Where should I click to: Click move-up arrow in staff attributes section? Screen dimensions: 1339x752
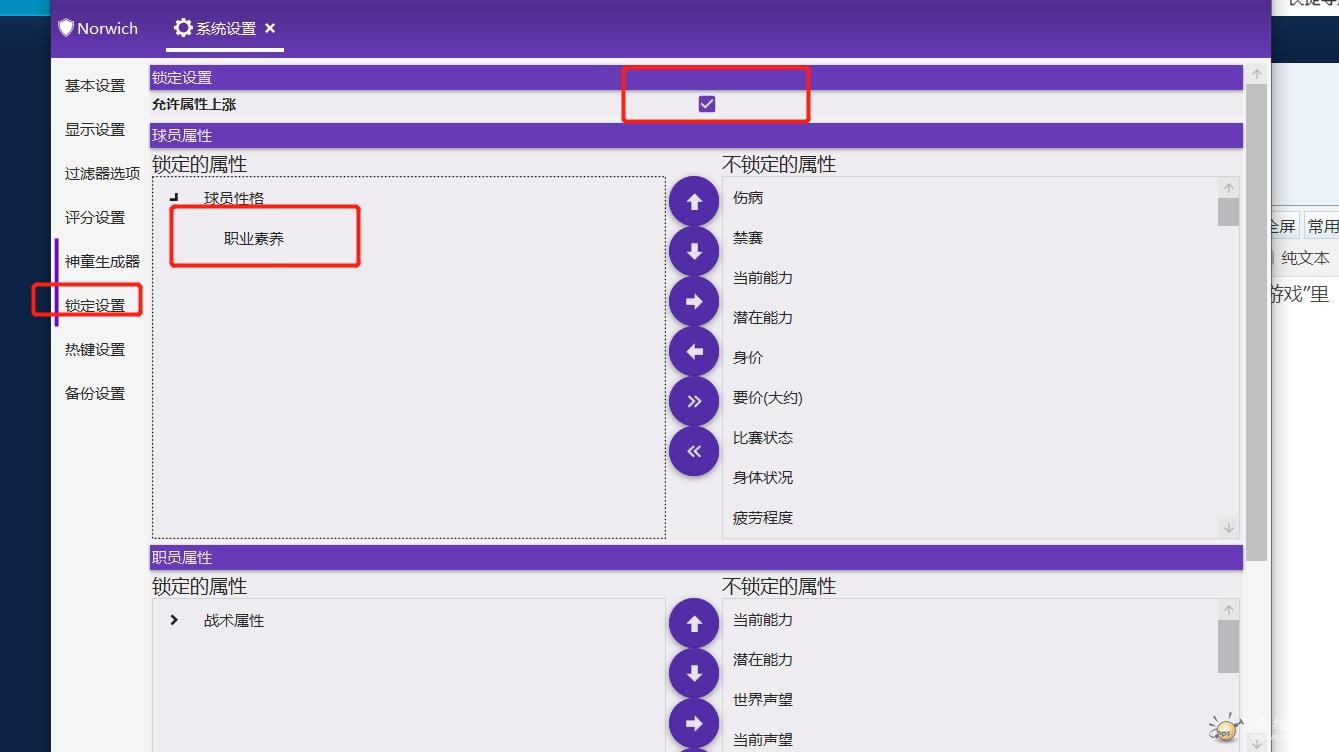pyautogui.click(x=694, y=624)
